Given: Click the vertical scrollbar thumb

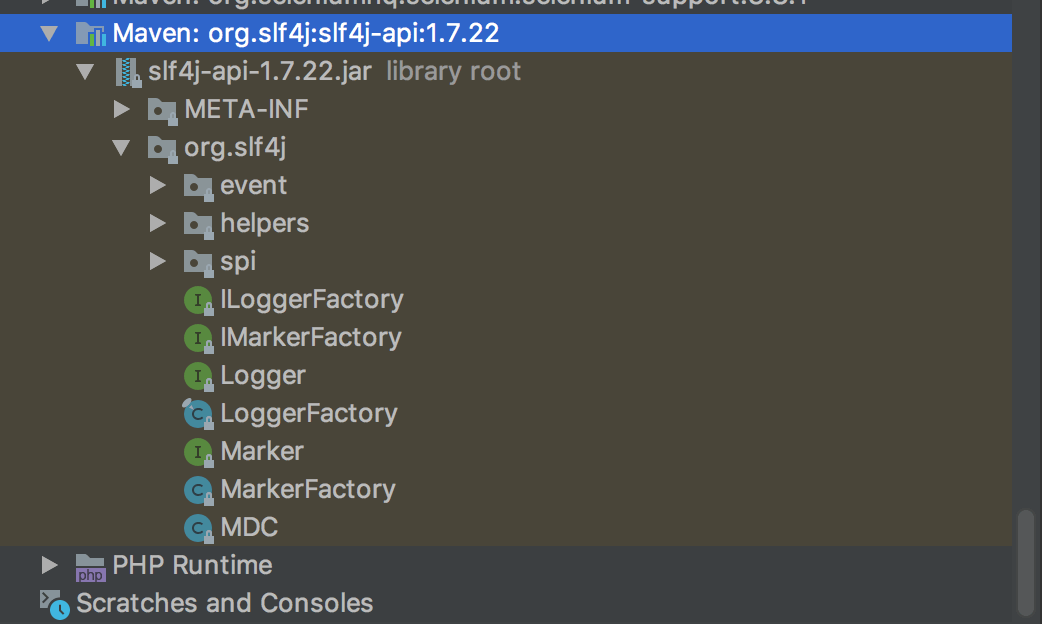Looking at the screenshot, I should point(1026,562).
